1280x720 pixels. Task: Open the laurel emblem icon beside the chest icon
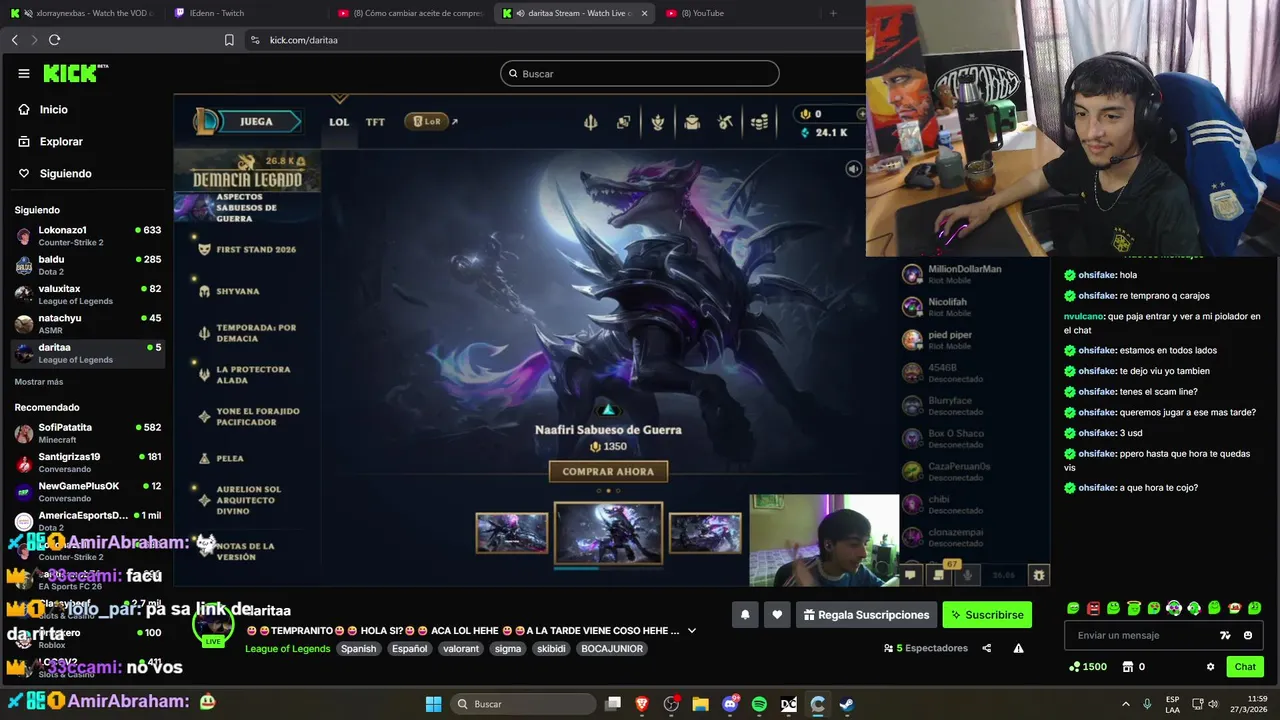tap(658, 122)
